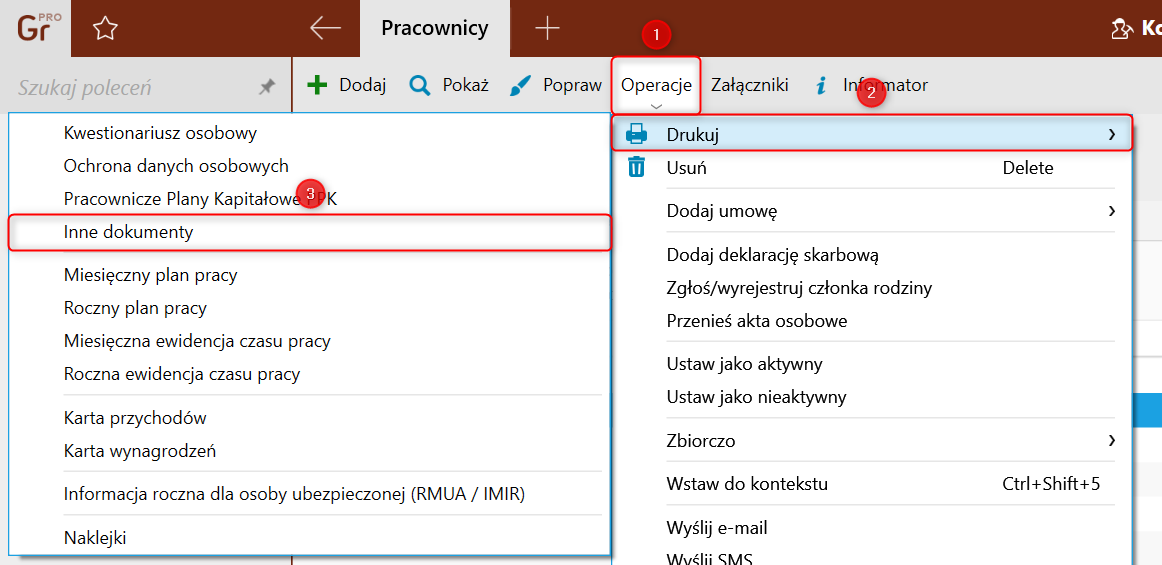Open favorites with the star icon
This screenshot has width=1162, height=565.
pyautogui.click(x=105, y=29)
